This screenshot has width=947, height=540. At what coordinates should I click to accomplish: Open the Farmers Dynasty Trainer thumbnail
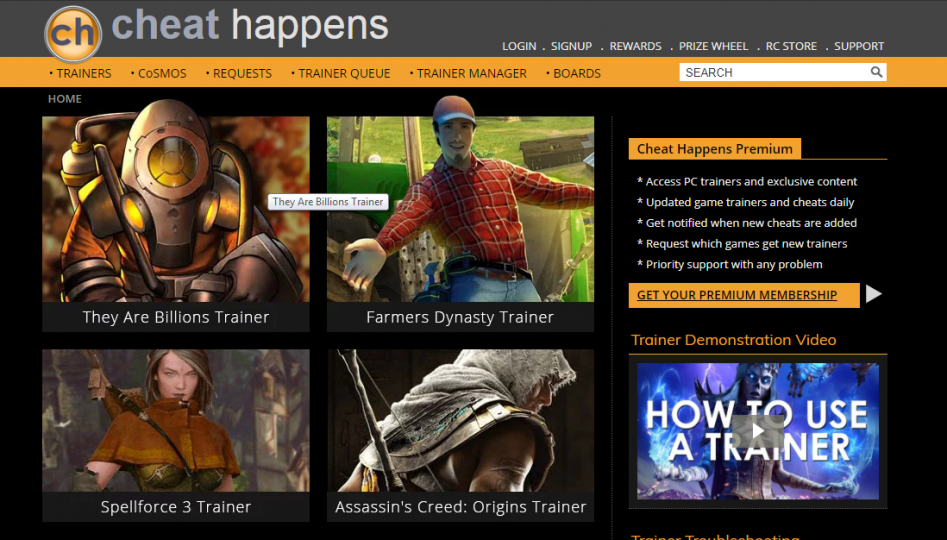460,210
